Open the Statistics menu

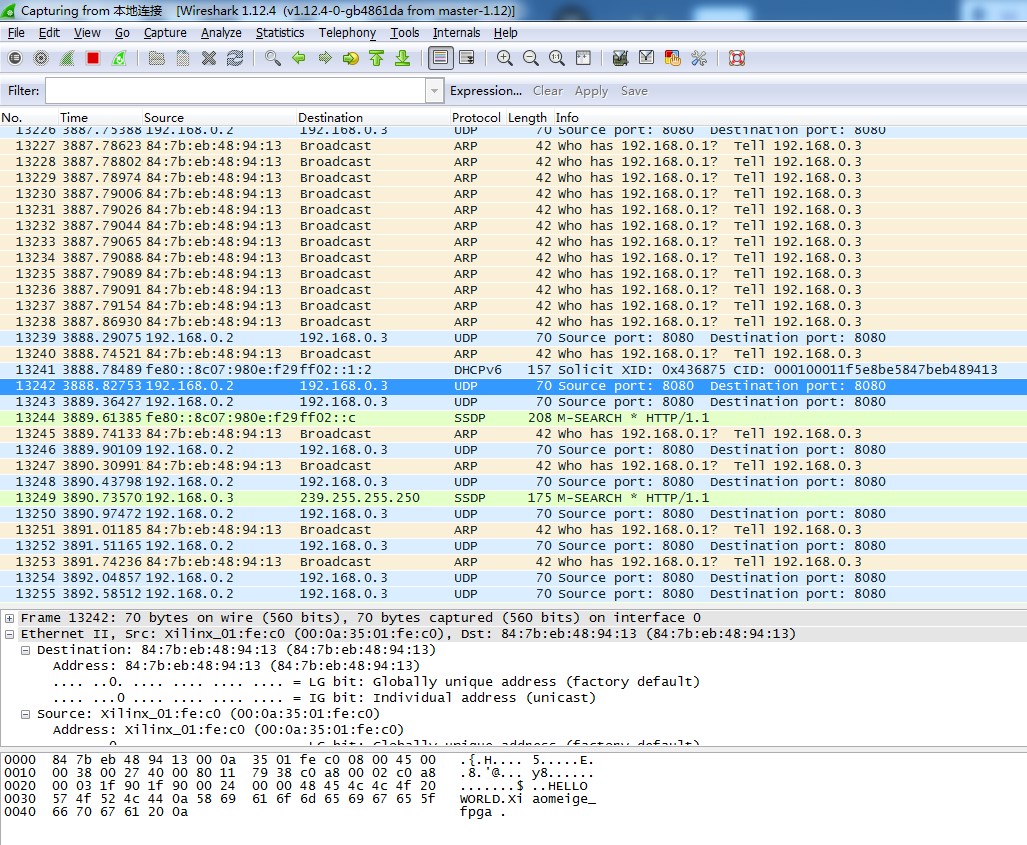(x=279, y=32)
